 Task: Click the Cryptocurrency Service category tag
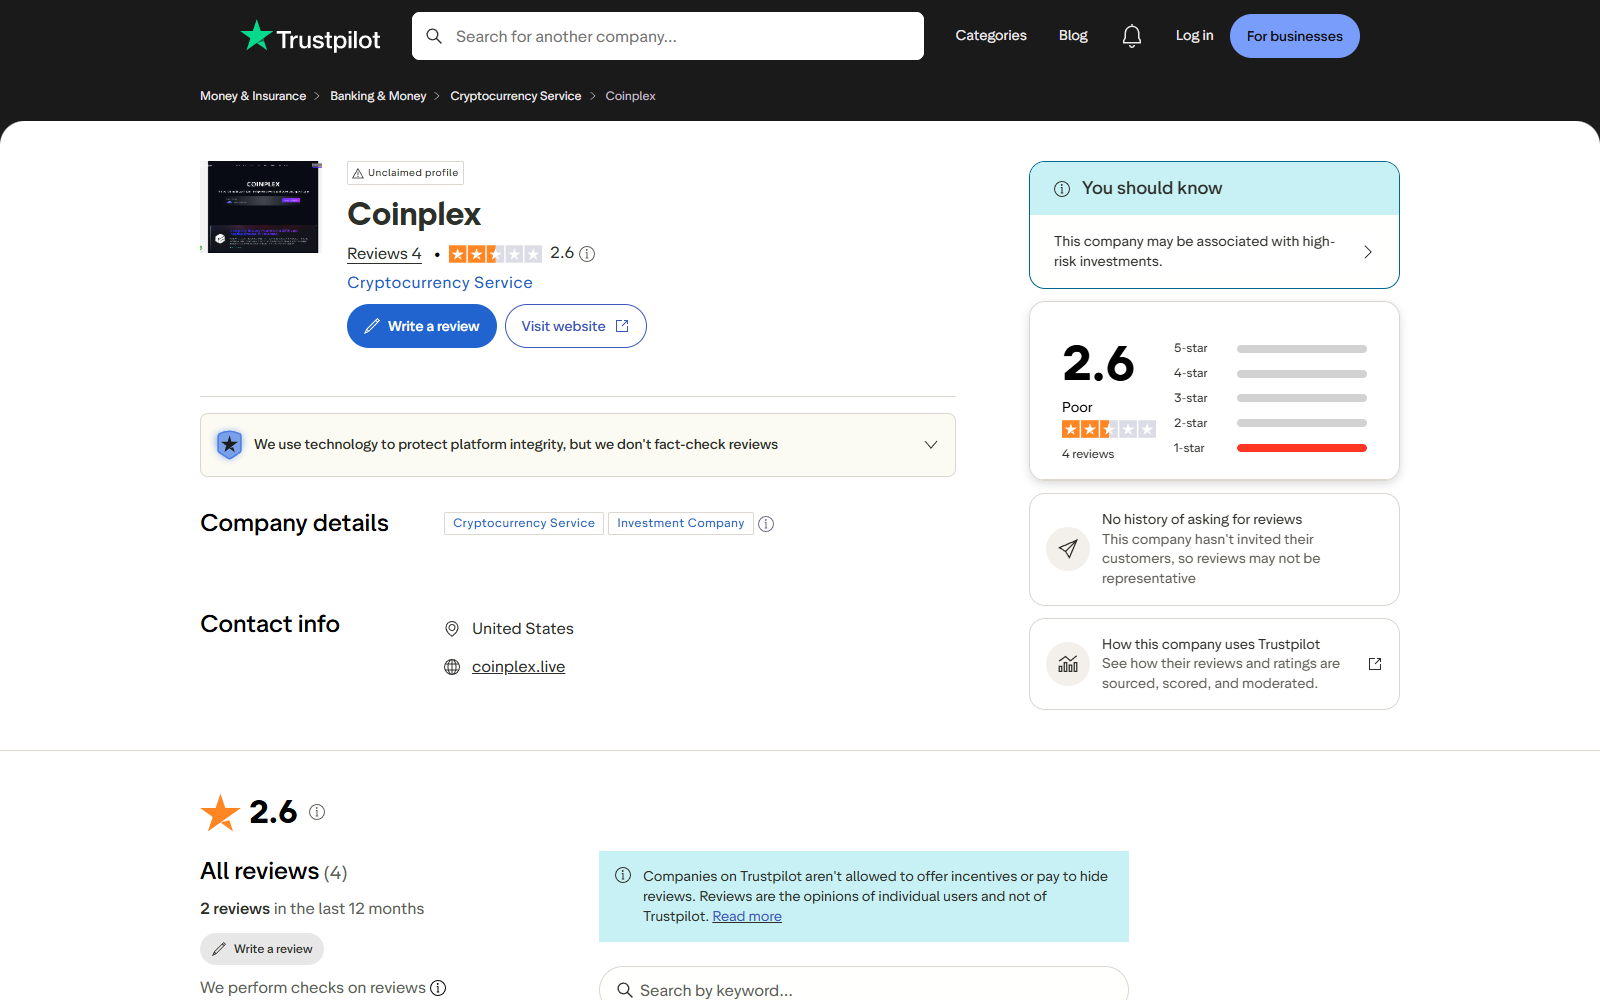tap(524, 523)
